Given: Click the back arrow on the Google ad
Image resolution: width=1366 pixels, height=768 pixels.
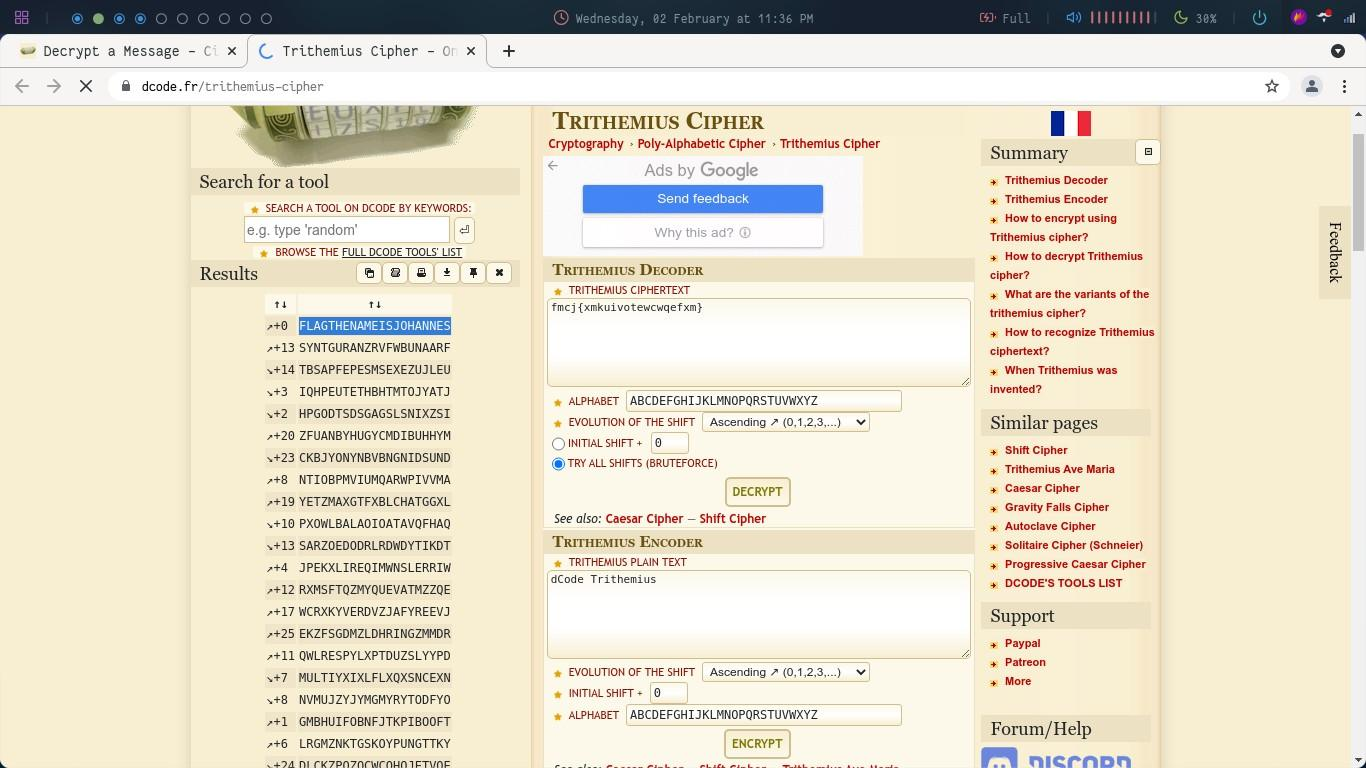Looking at the screenshot, I should click(x=553, y=166).
